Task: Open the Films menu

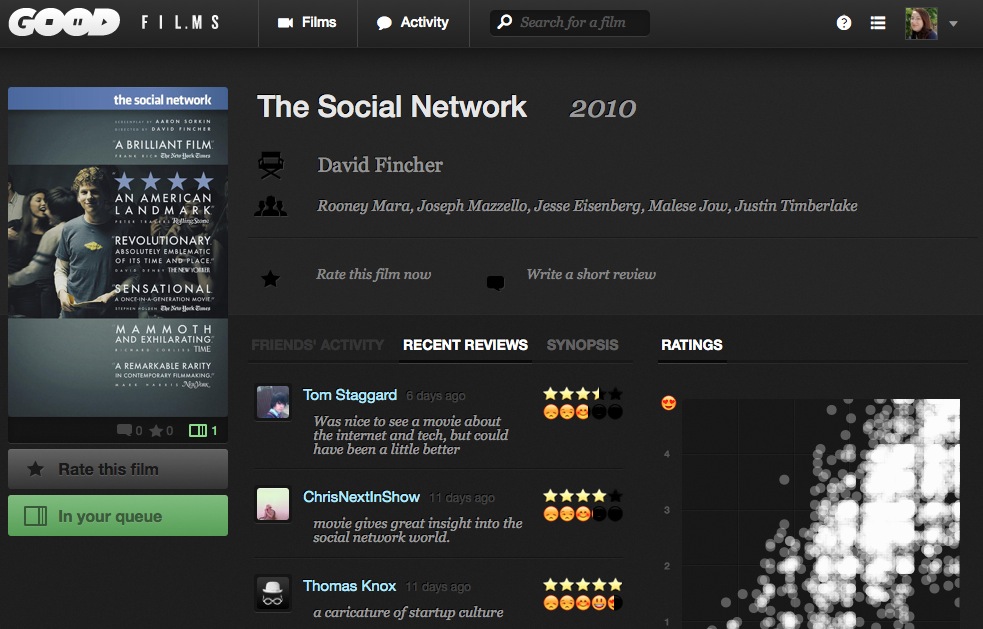Action: coord(307,23)
